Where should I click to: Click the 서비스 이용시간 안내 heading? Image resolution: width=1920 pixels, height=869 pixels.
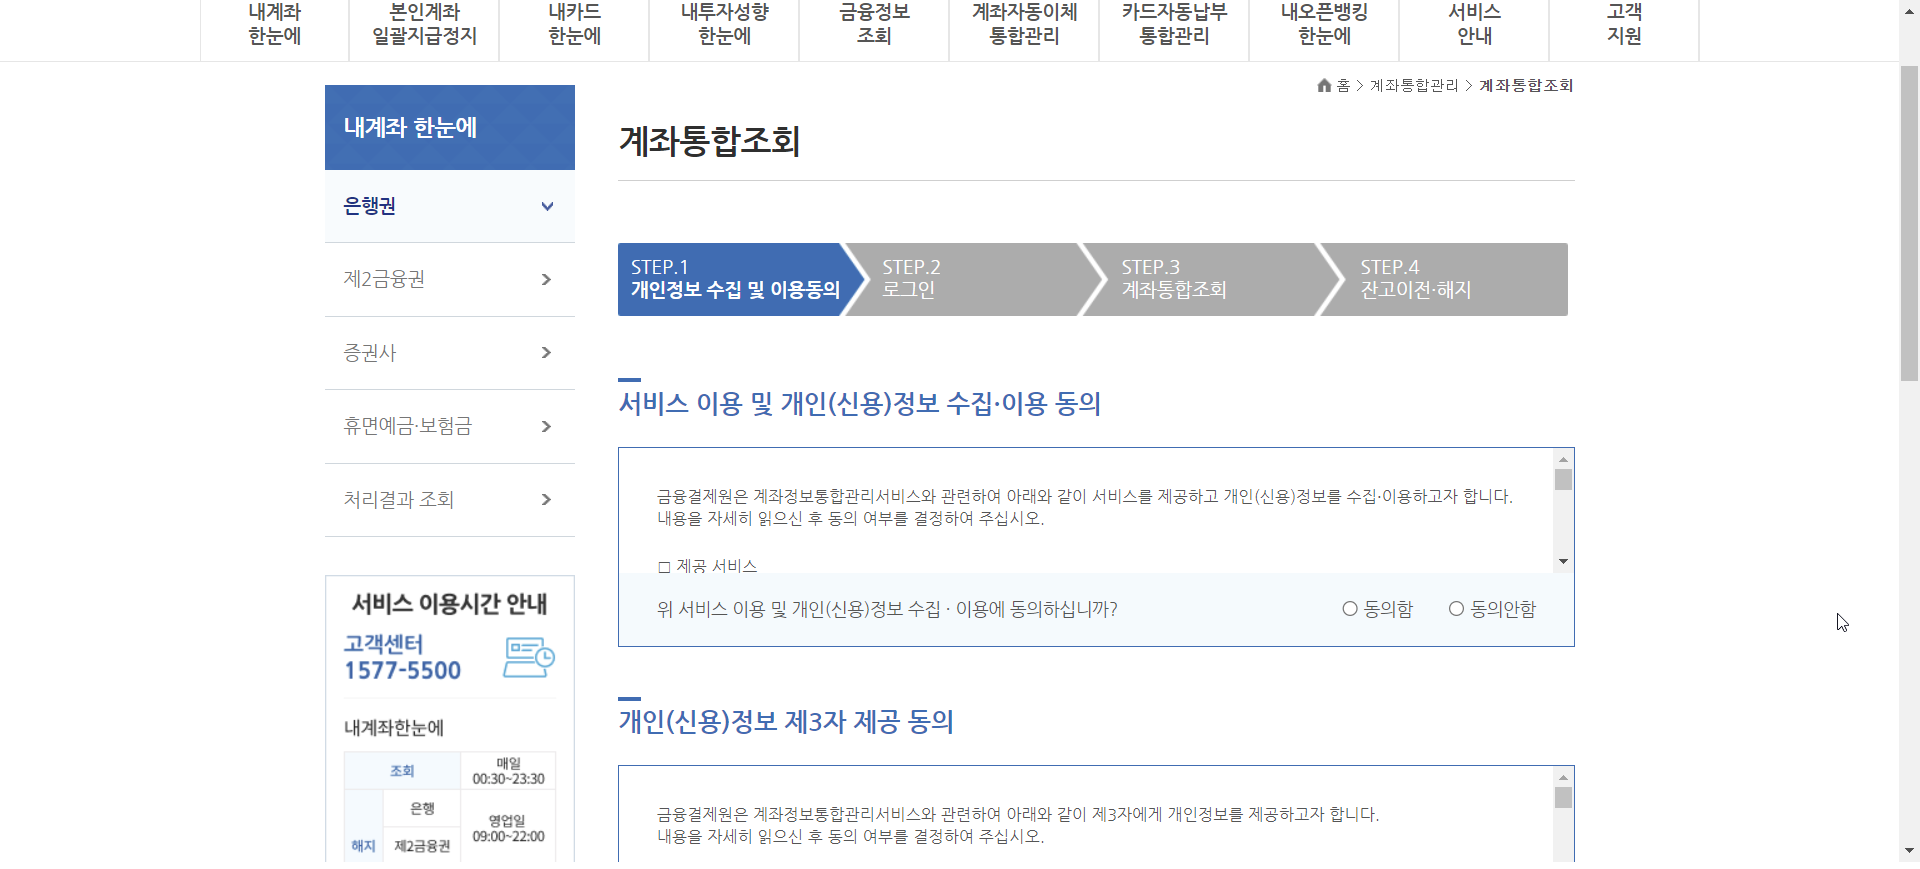(x=449, y=604)
